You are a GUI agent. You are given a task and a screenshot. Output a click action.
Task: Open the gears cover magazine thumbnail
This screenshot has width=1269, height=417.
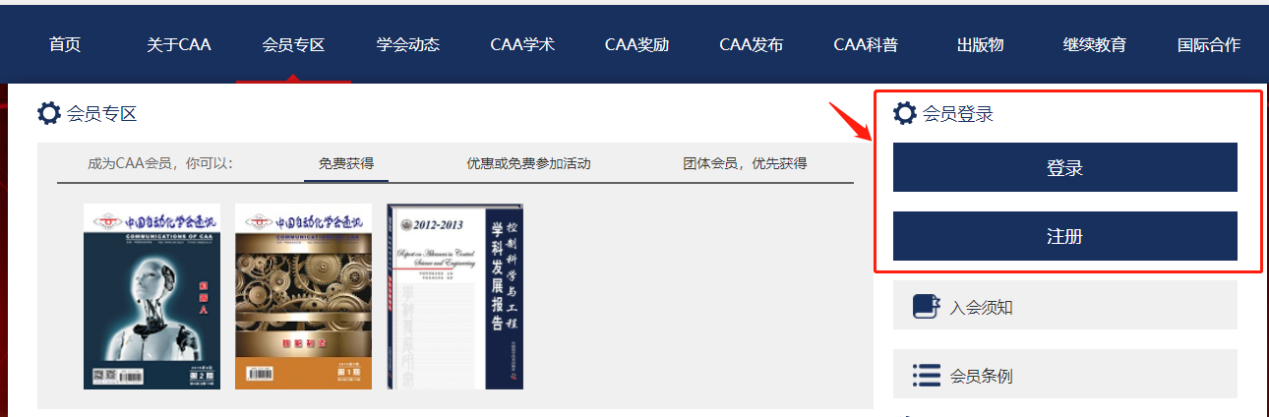pos(302,296)
